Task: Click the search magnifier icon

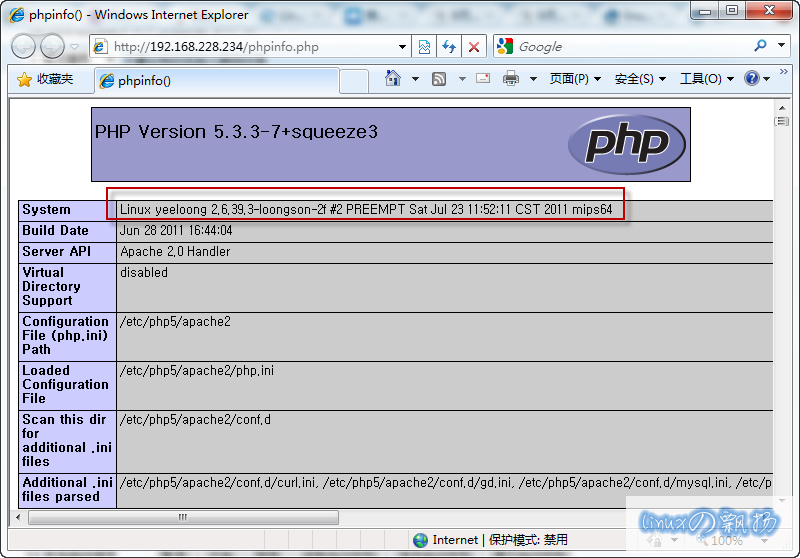Action: 760,46
